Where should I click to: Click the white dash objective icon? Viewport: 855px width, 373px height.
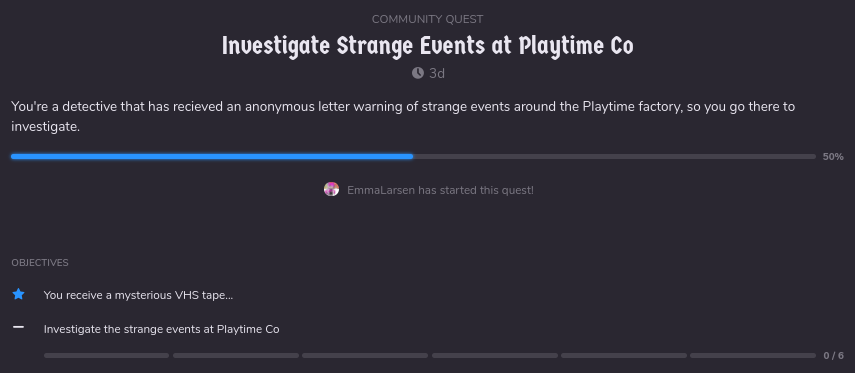pos(19,327)
